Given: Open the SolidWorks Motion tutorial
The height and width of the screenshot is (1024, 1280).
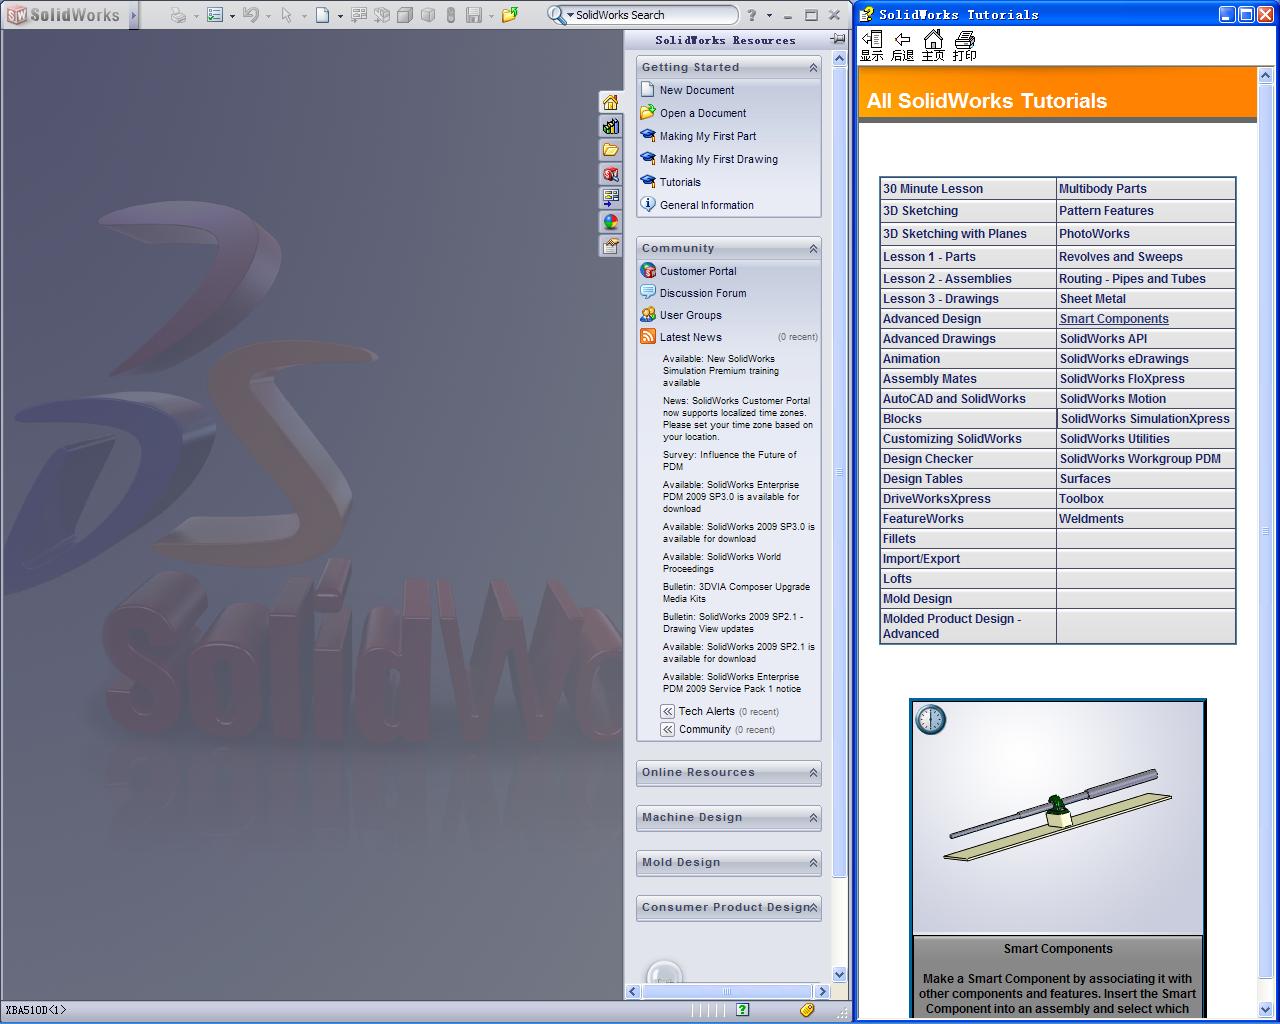Looking at the screenshot, I should pyautogui.click(x=1113, y=399).
